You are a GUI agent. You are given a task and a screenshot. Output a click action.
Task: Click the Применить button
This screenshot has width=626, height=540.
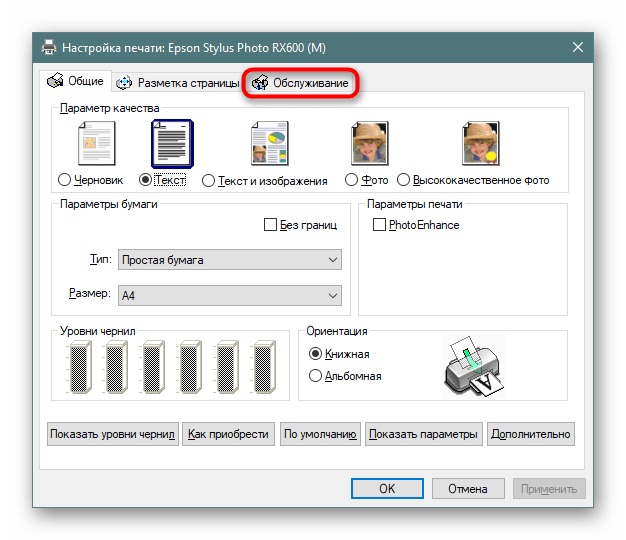[x=549, y=489]
